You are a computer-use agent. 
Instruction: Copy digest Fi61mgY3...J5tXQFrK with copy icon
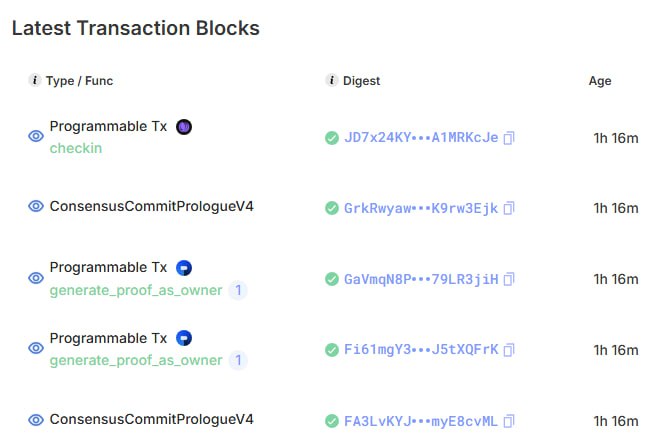tap(509, 350)
